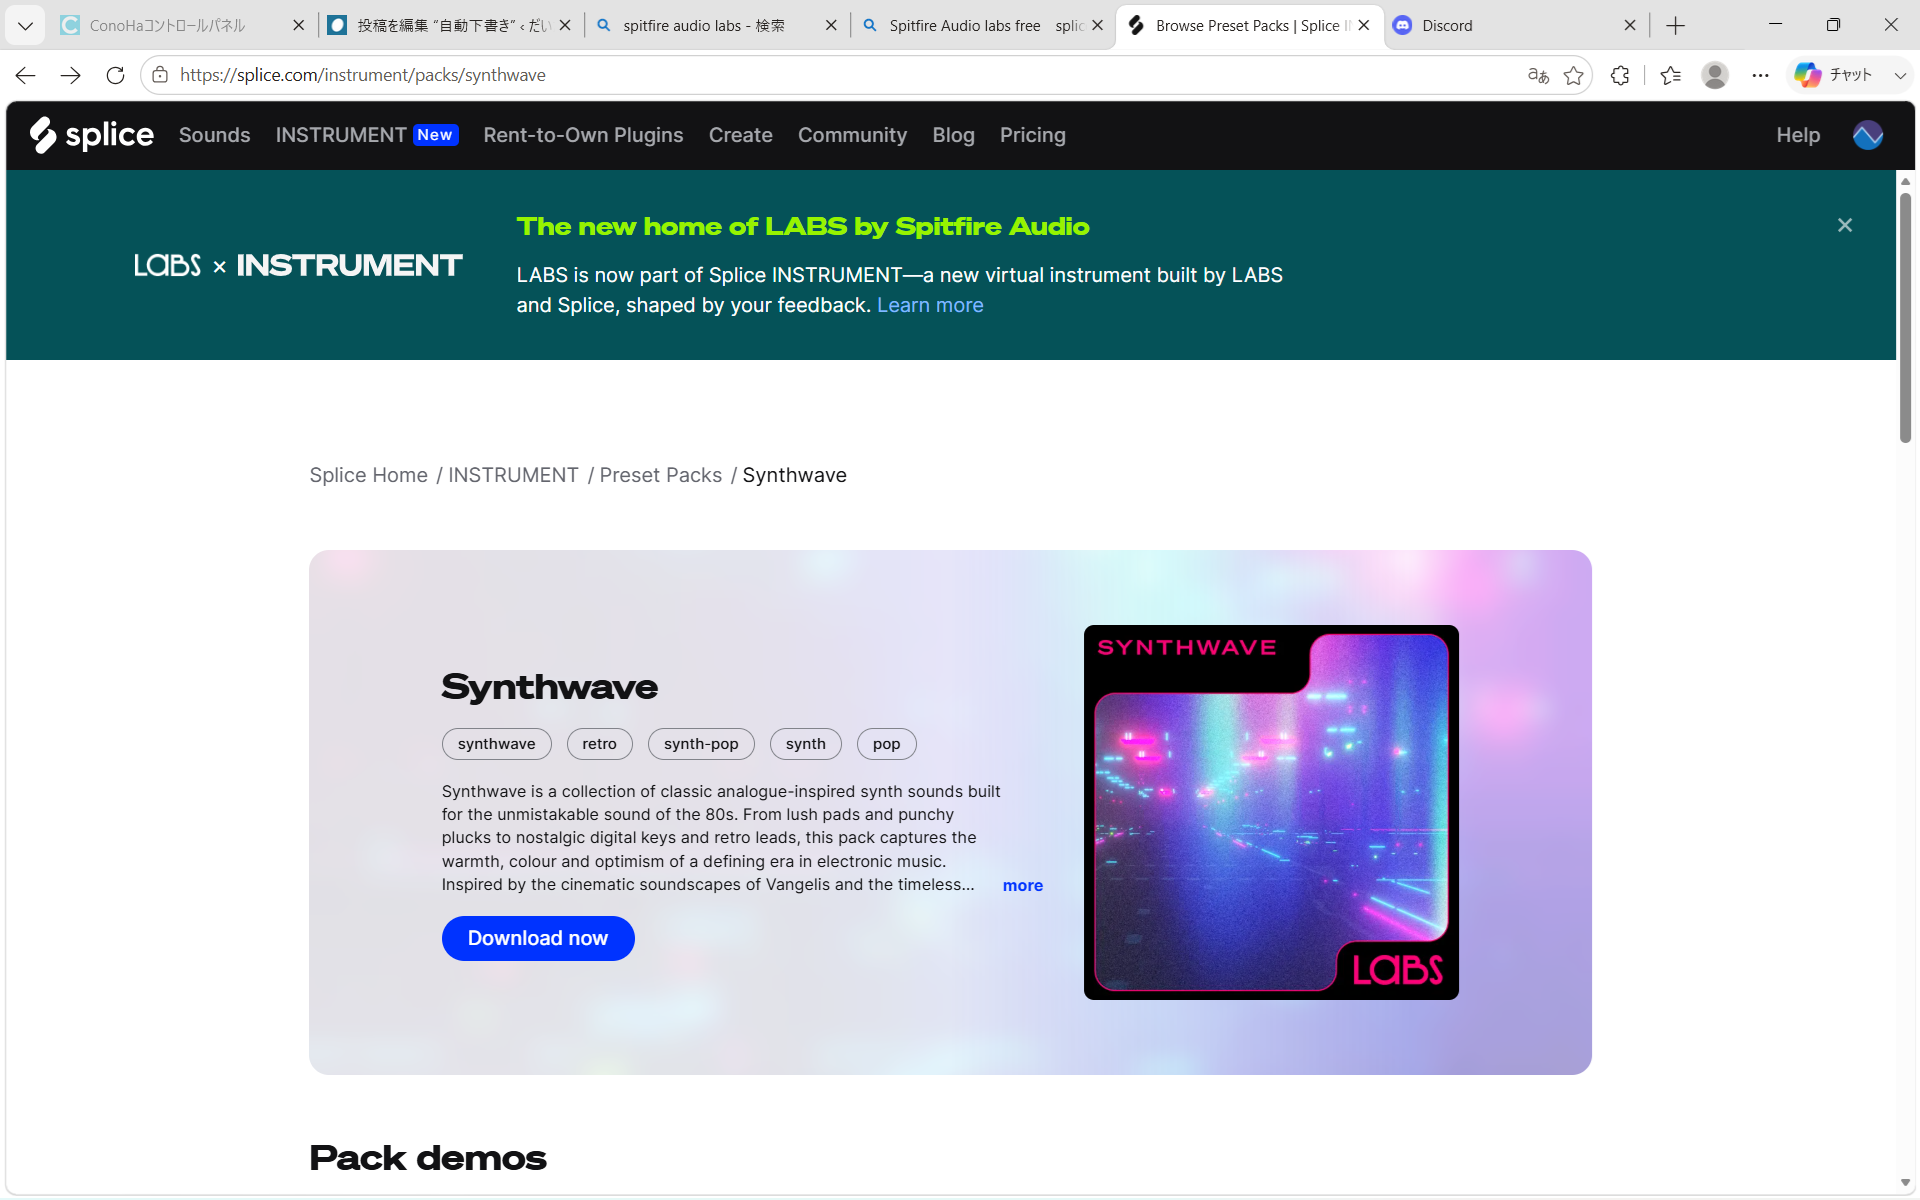This screenshot has width=1920, height=1200.
Task: Go to Splice Home breadcrumb
Action: tap(368, 475)
